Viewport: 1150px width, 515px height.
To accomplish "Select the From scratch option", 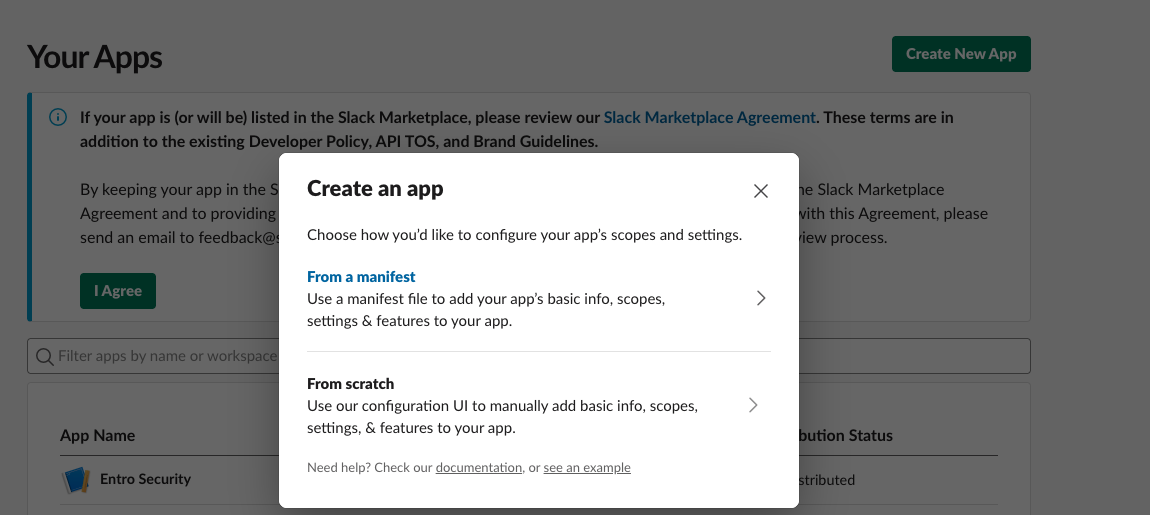I will click(538, 405).
